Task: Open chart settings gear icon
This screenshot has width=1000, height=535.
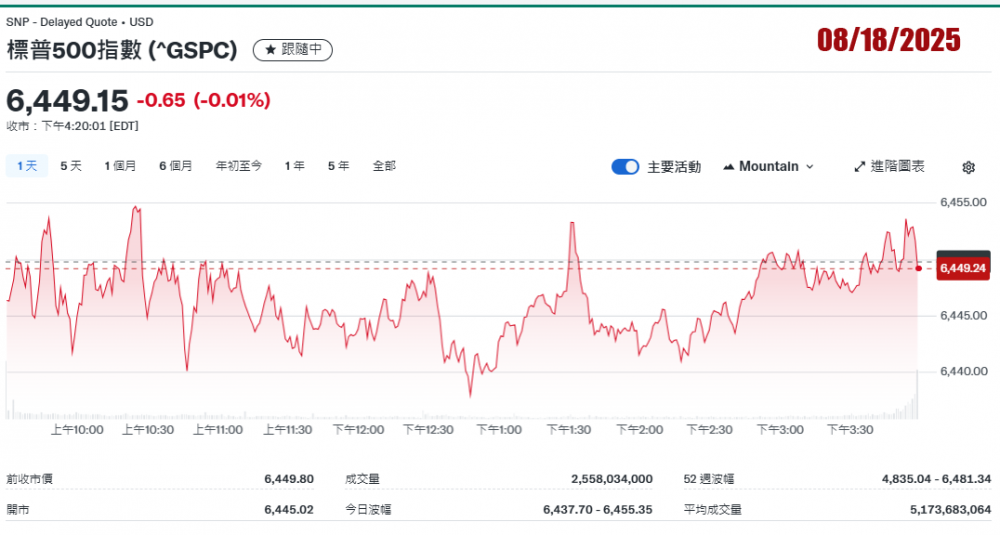Action: (968, 167)
